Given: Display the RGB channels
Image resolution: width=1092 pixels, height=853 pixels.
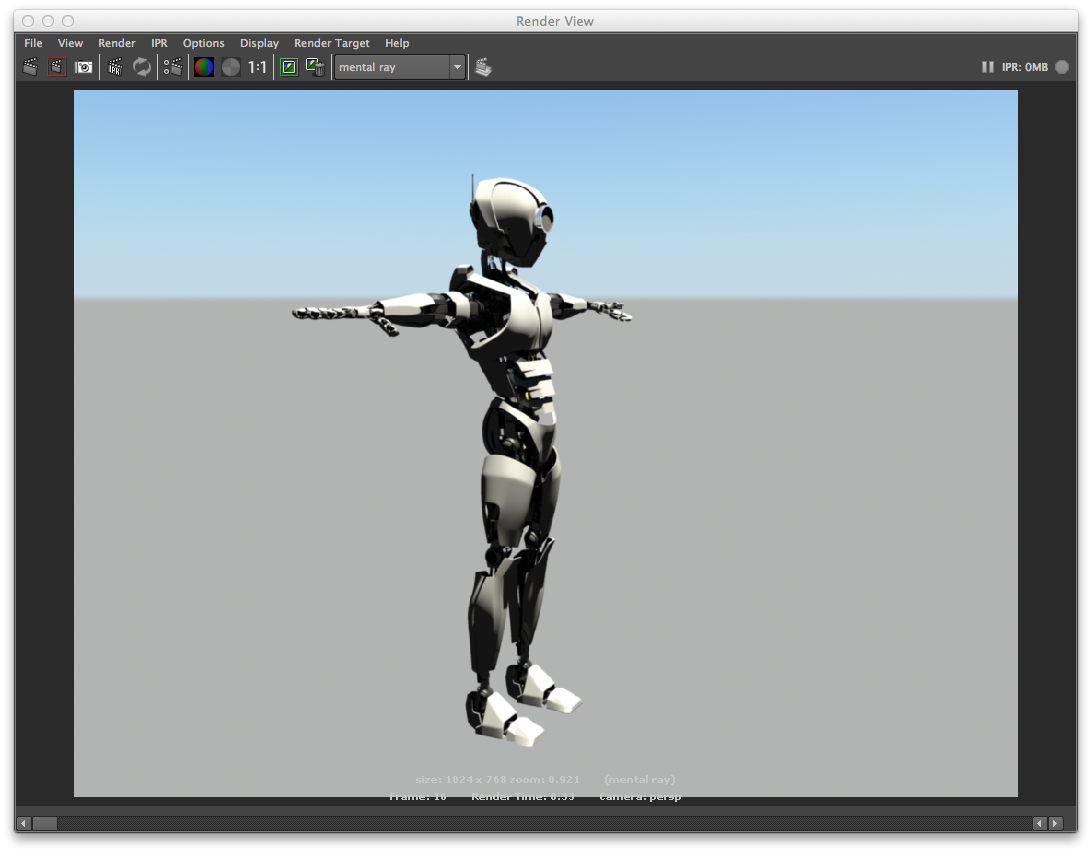Looking at the screenshot, I should coord(203,67).
